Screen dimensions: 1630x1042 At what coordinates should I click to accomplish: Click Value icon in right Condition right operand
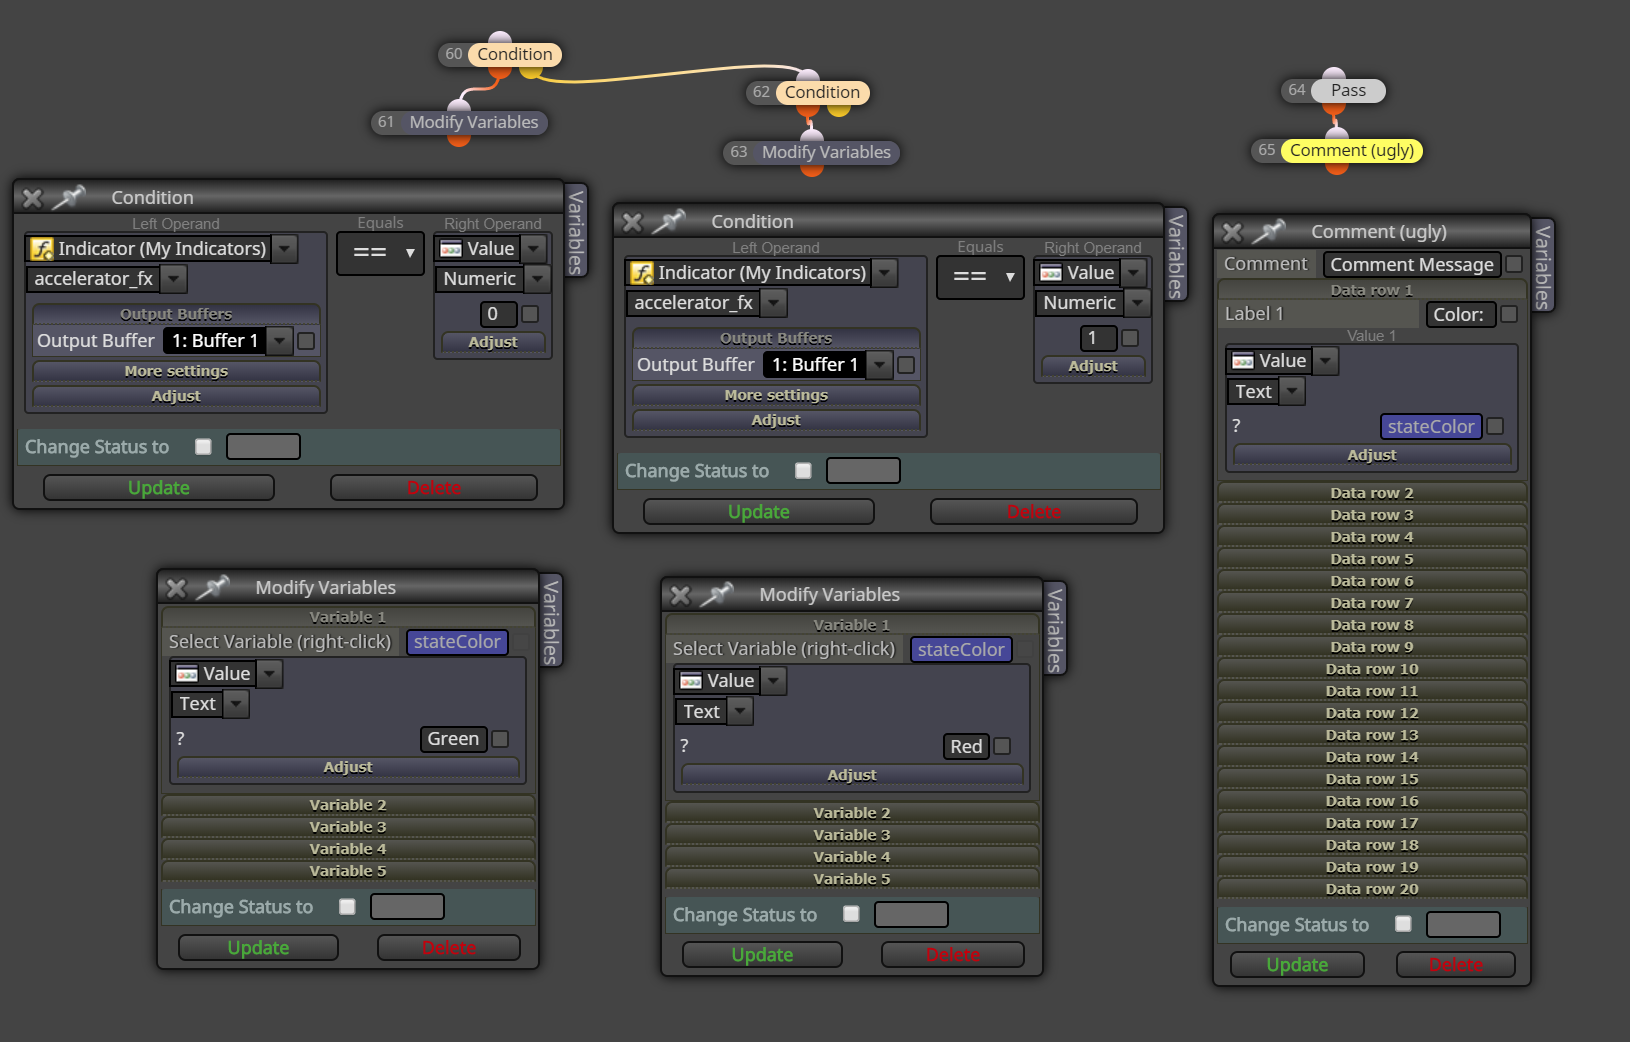[x=1051, y=273]
